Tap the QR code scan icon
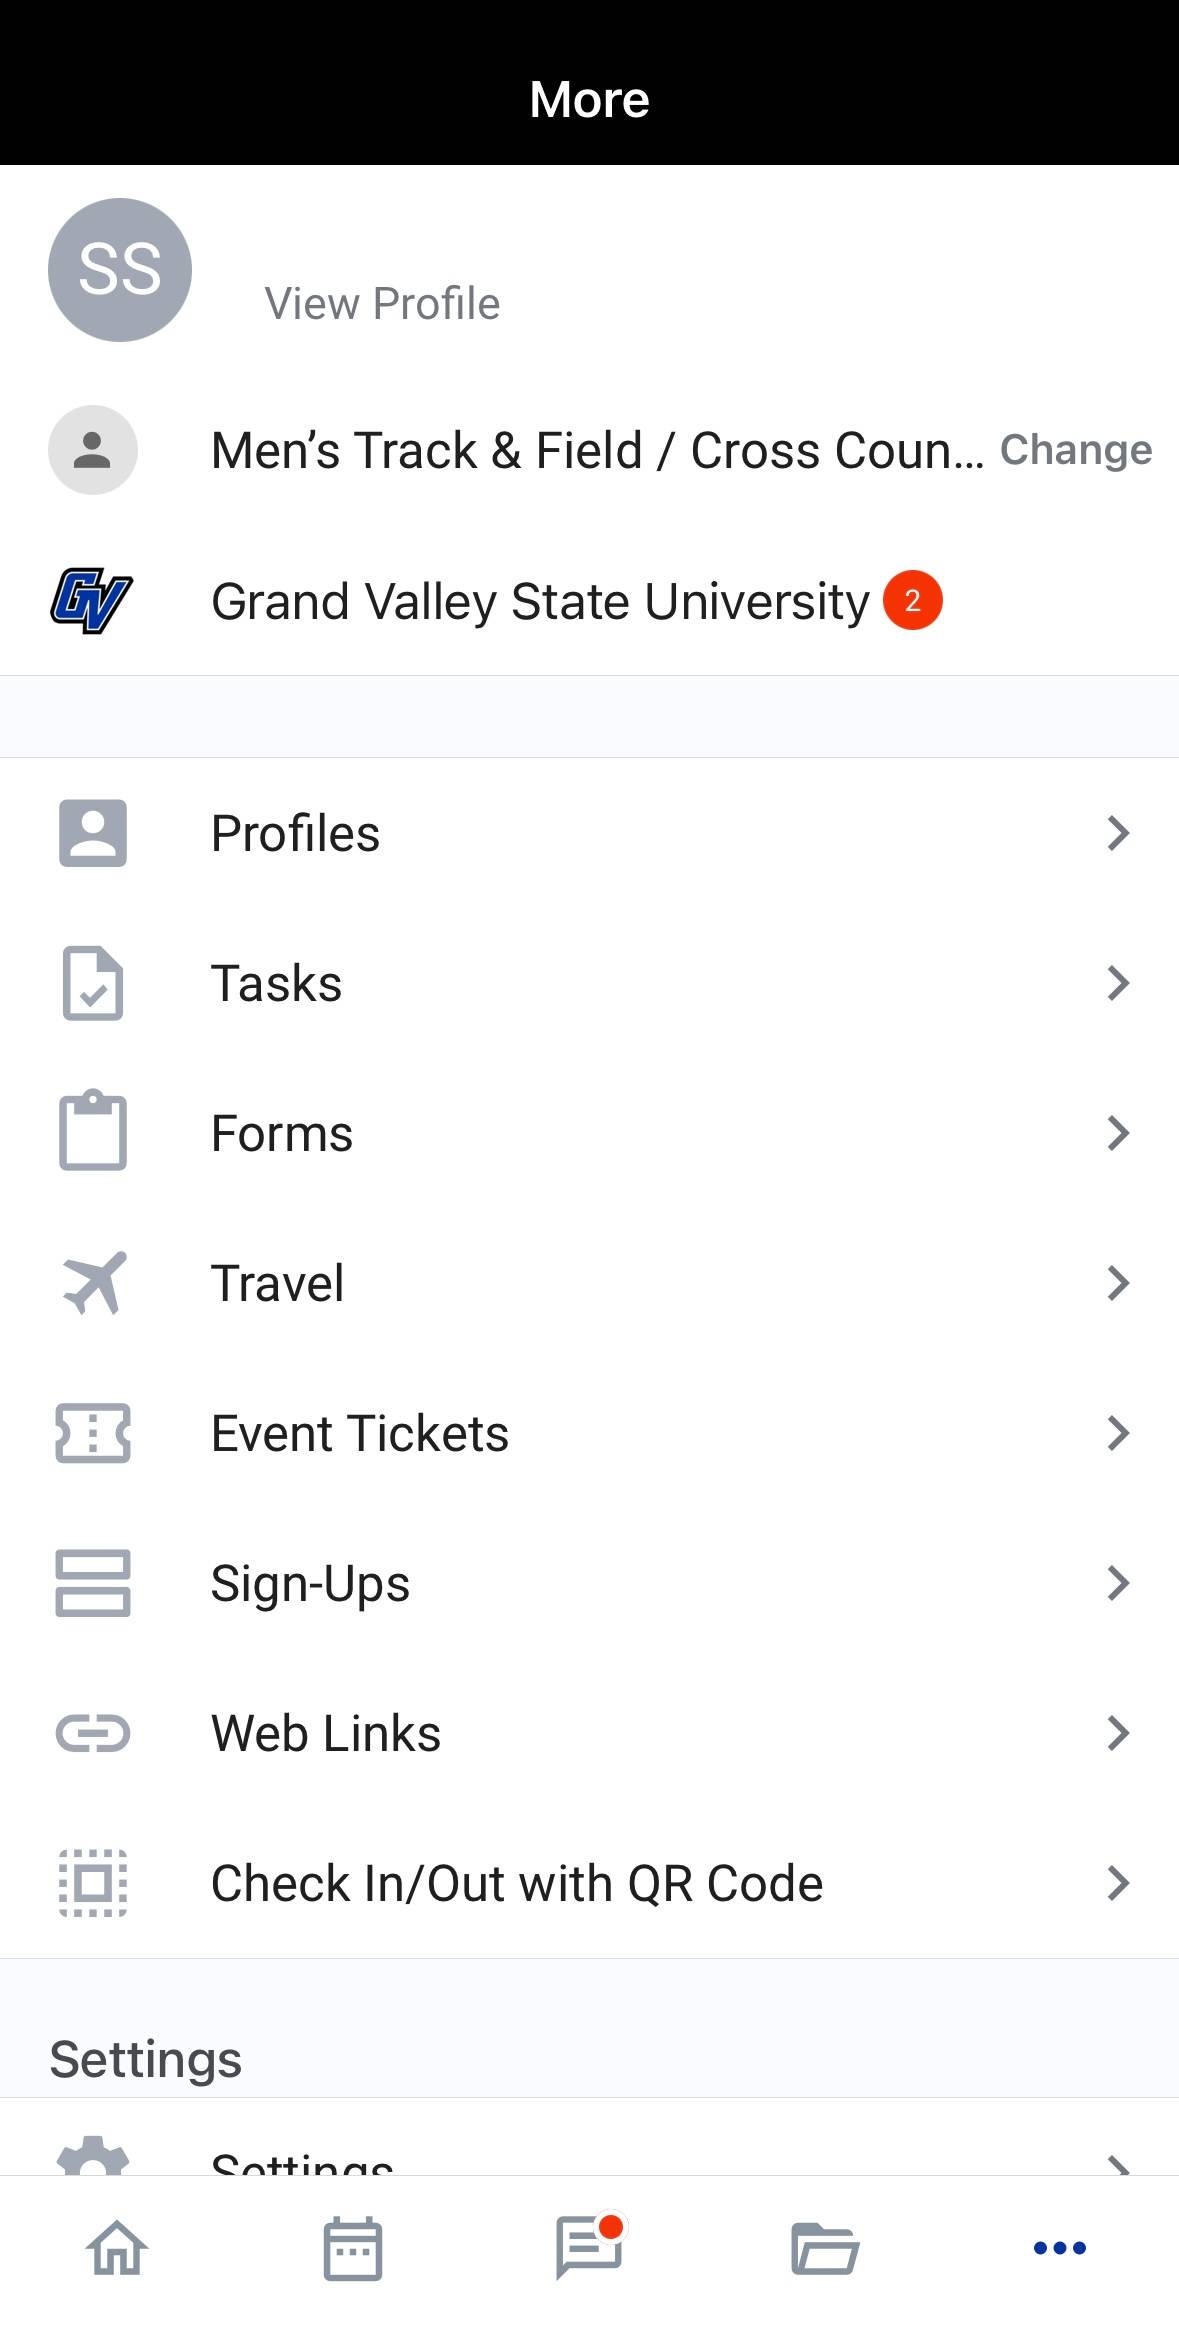Screen dimensions: 1179x2347 click(93, 1883)
